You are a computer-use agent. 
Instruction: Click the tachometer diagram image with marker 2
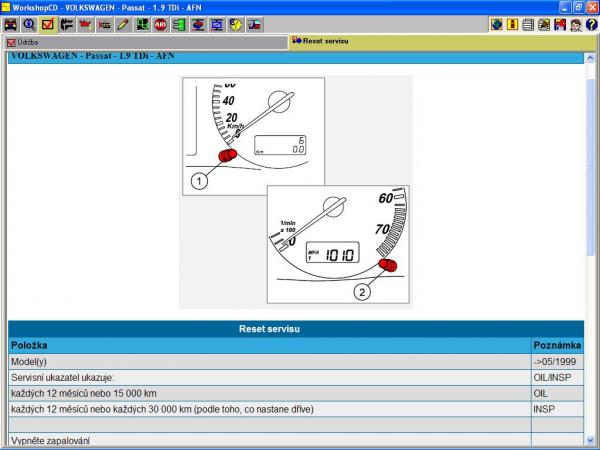tap(338, 245)
